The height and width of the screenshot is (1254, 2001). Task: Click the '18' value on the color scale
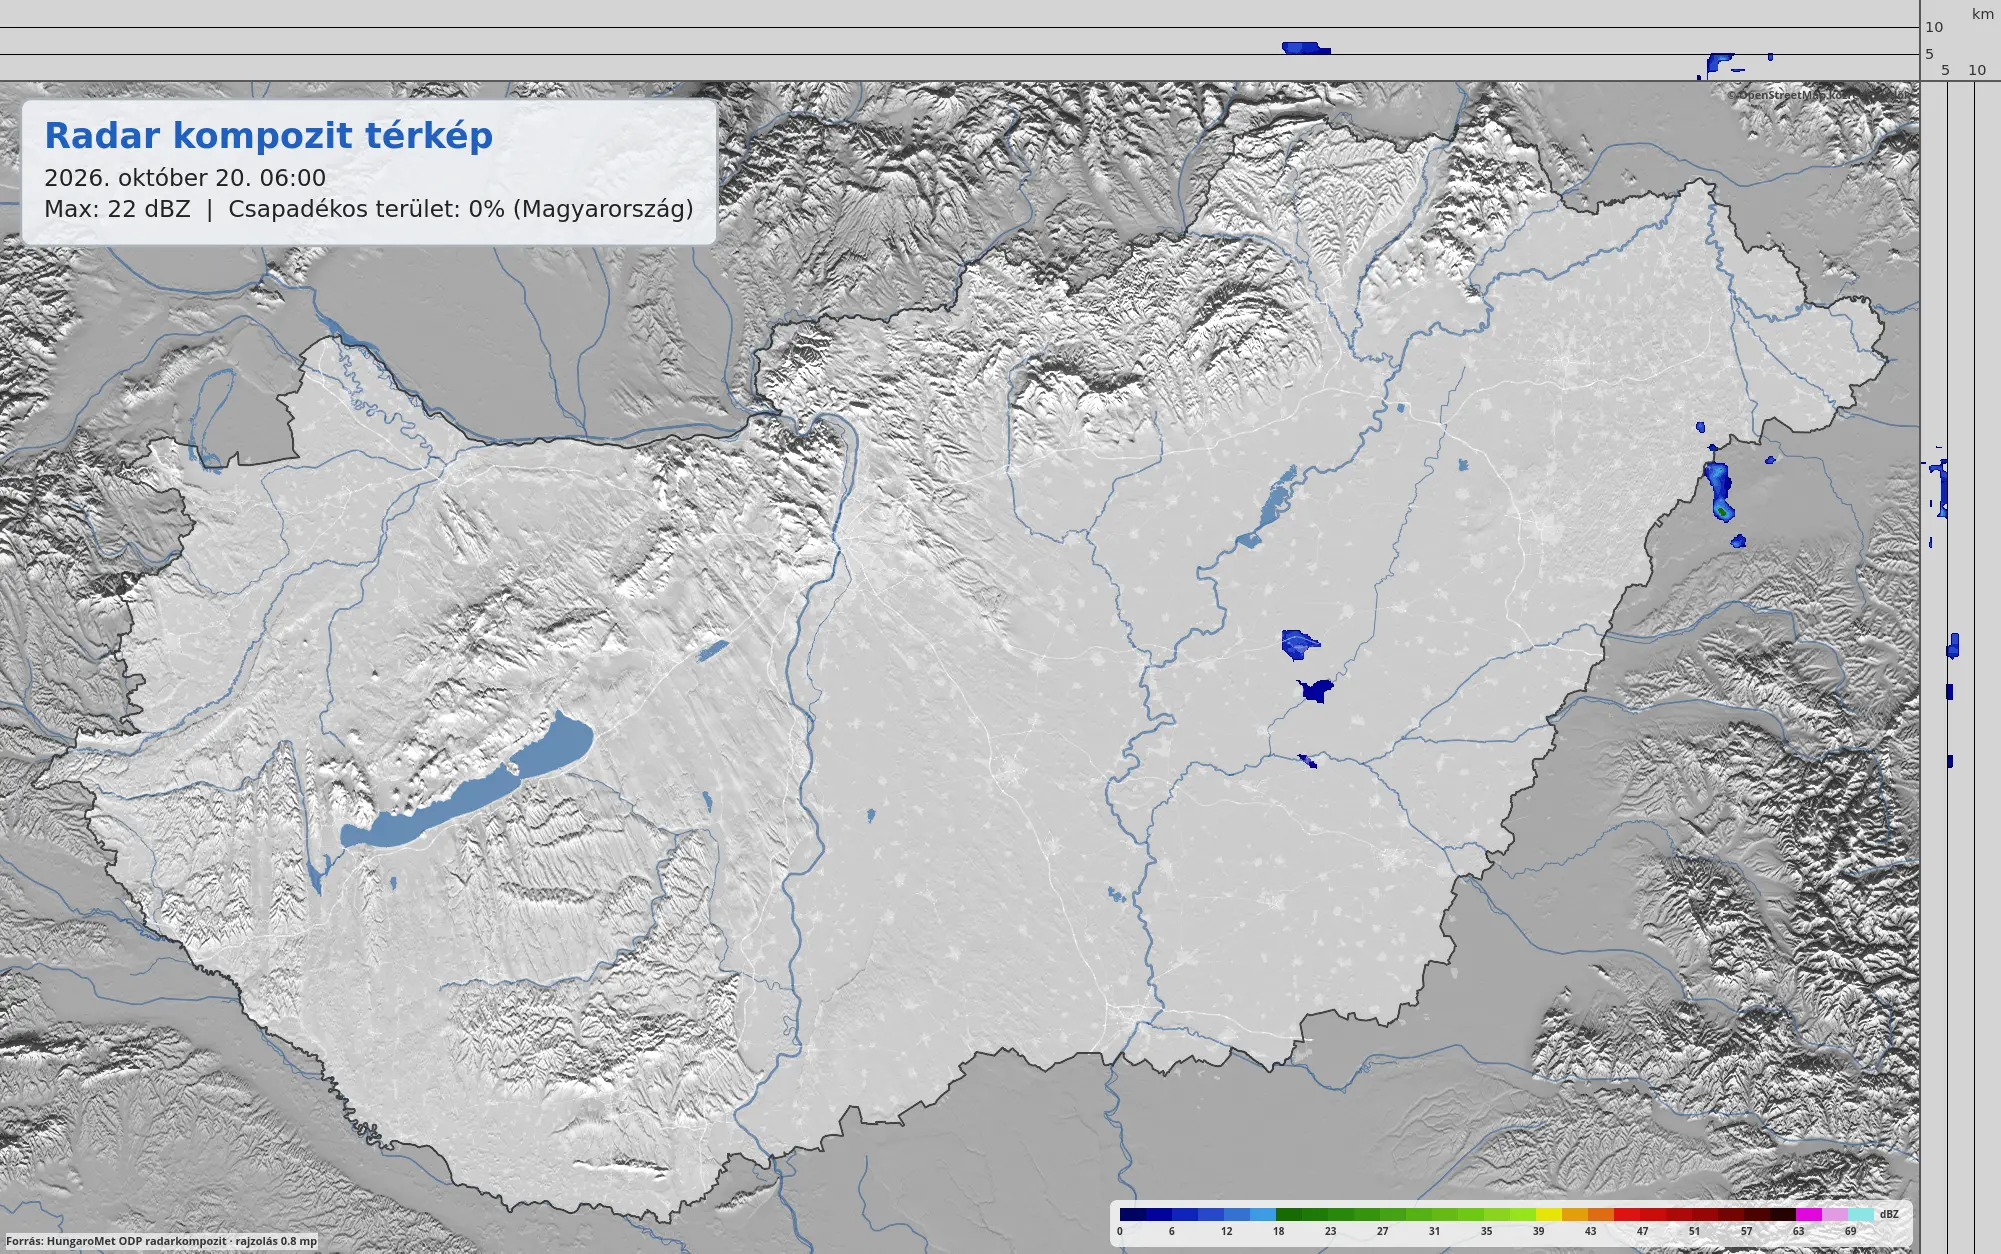[x=1278, y=1232]
